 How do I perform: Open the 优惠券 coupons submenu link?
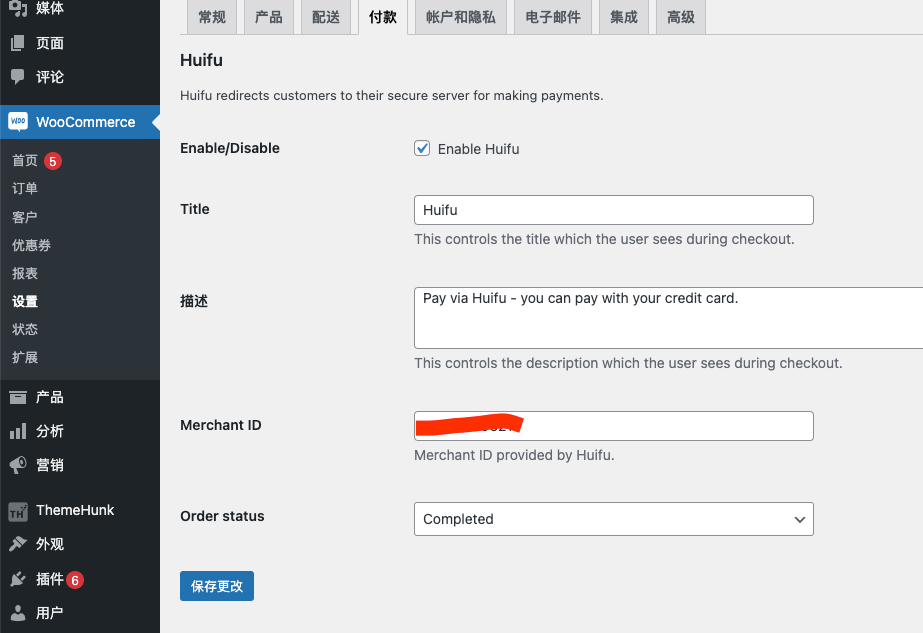[x=31, y=245]
